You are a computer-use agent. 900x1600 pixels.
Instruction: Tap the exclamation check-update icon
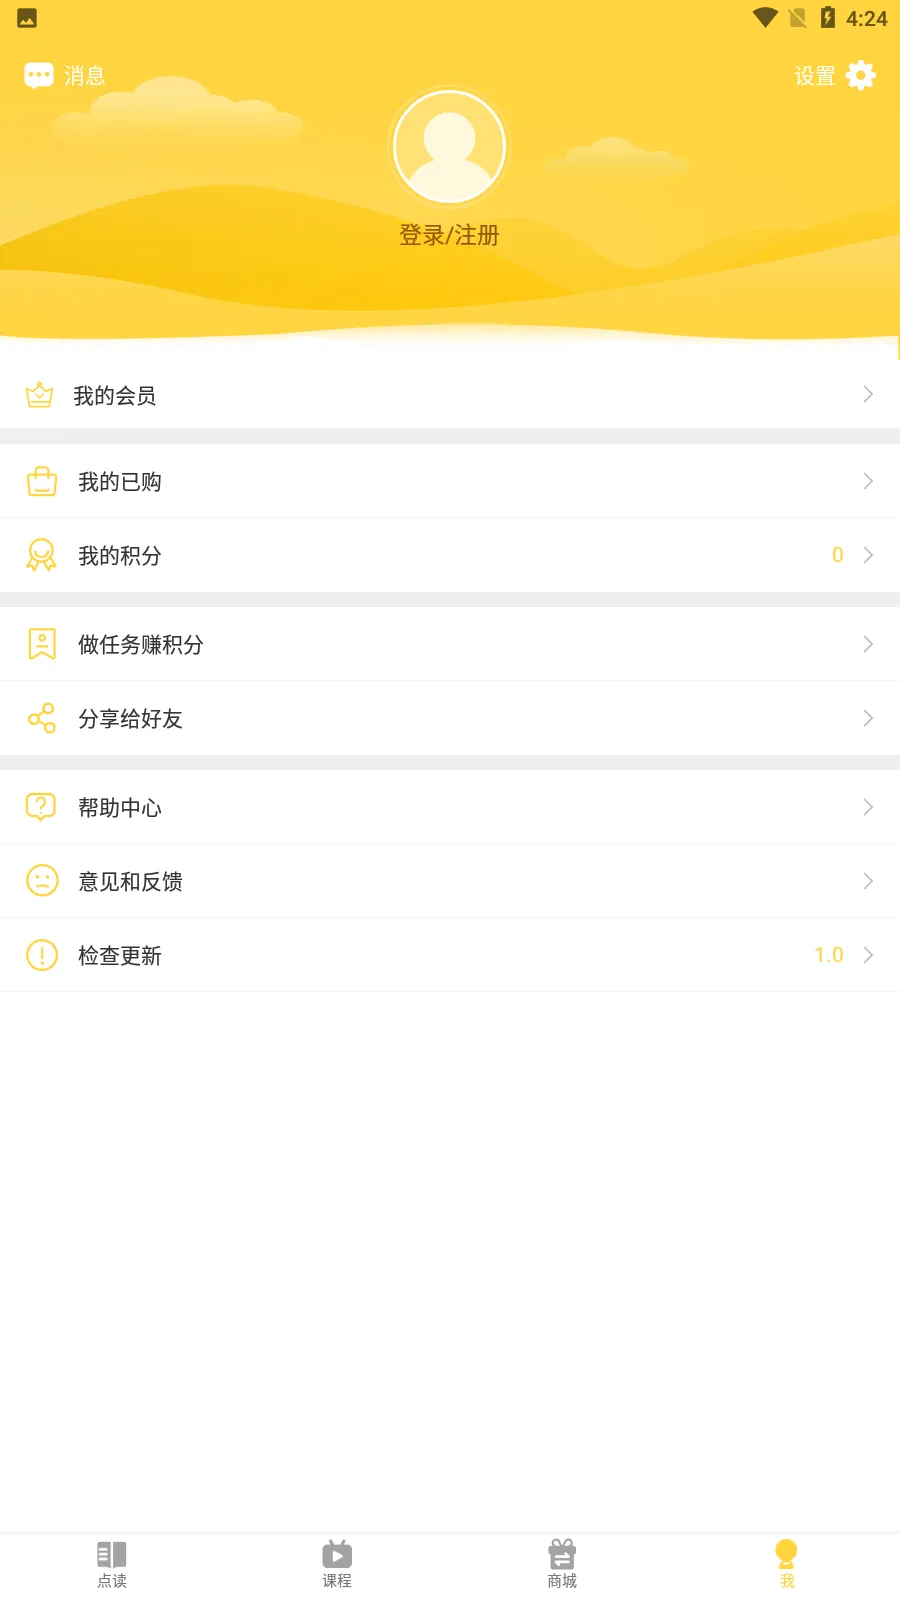[x=42, y=955]
